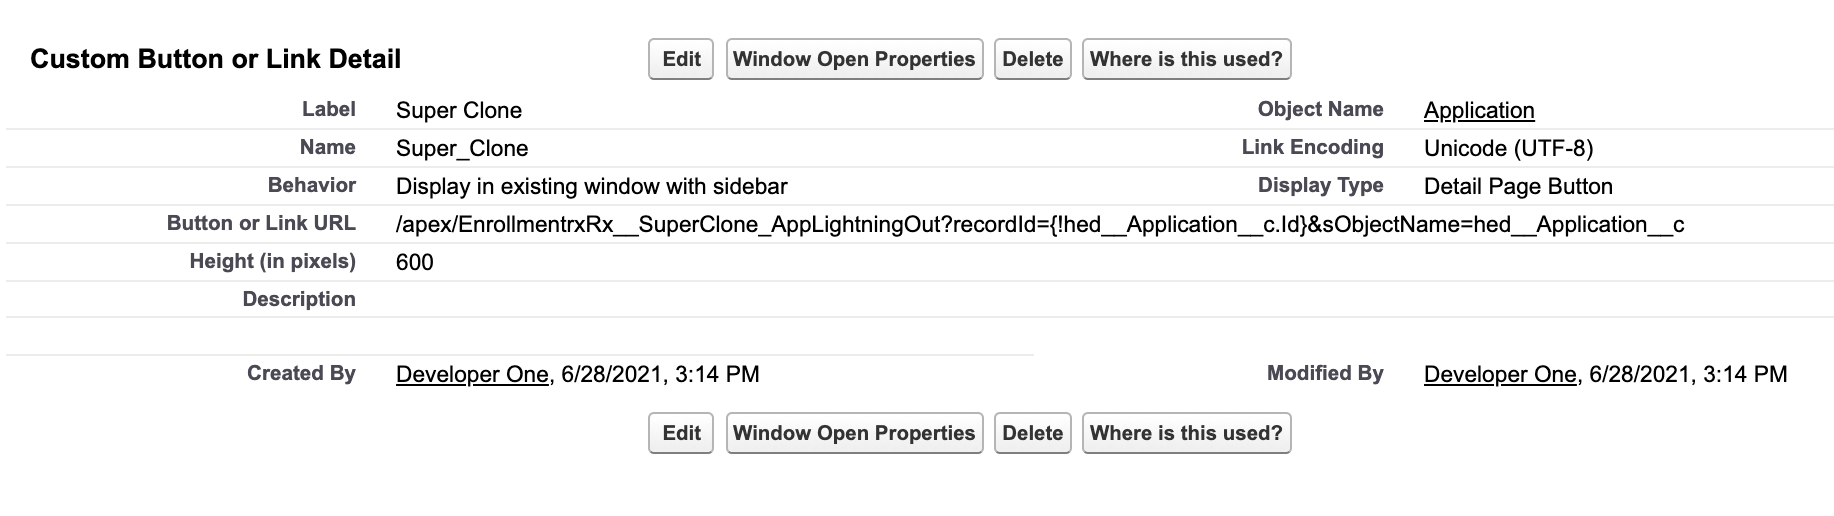Click the 'Unicode (UTF-8)' encoding value
This screenshot has height=516, width=1834.
click(x=1508, y=149)
